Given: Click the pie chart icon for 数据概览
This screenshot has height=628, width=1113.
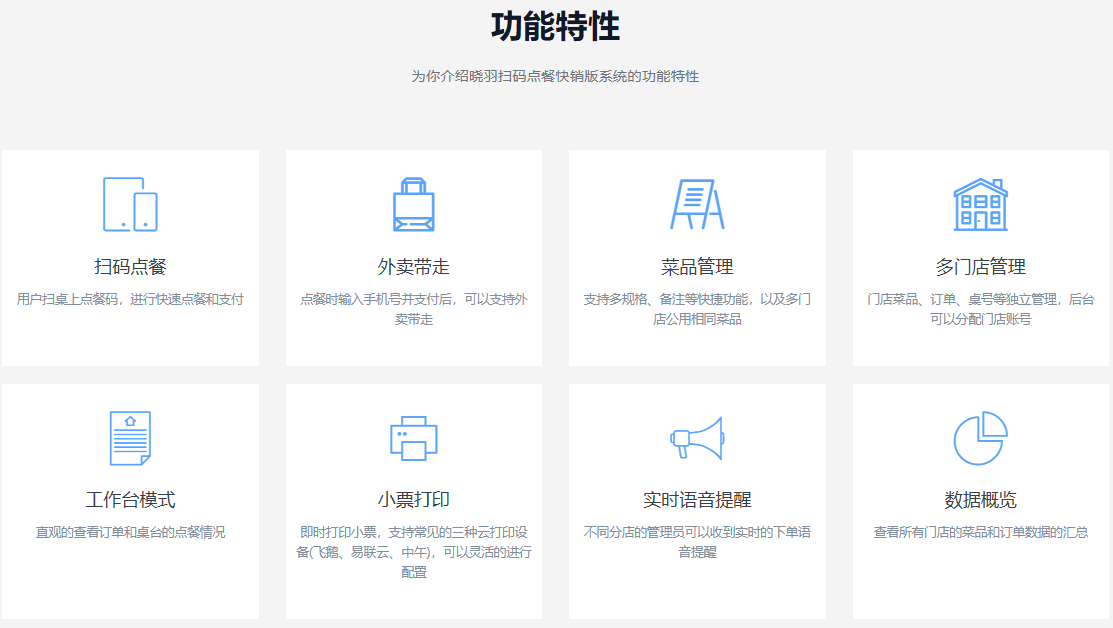Looking at the screenshot, I should 980,438.
